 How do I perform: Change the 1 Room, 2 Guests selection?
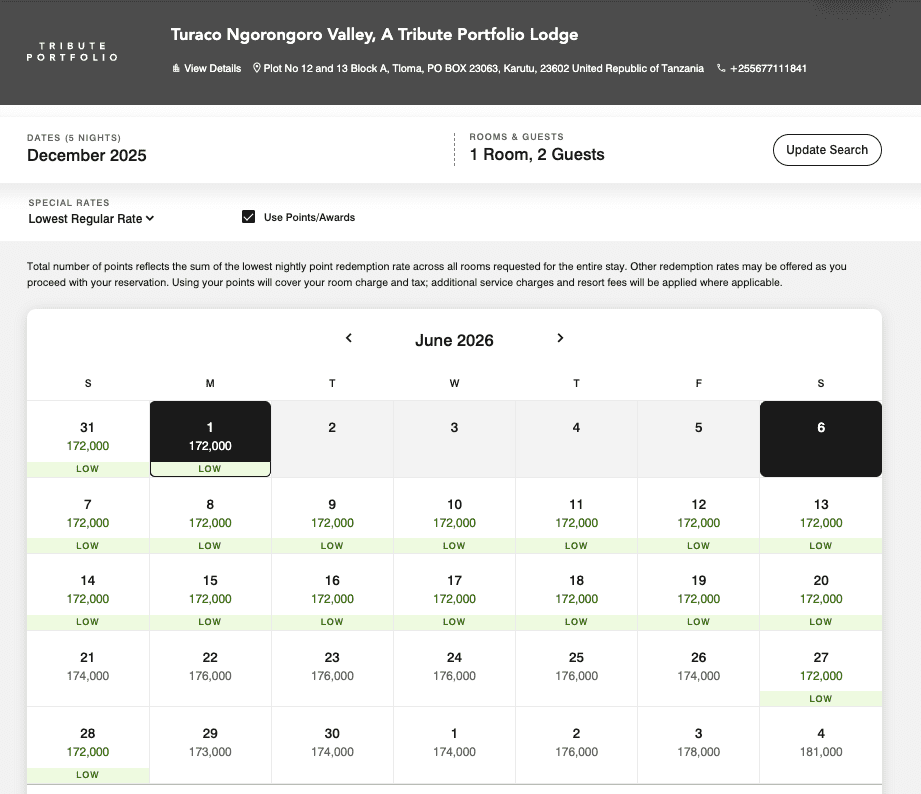537,155
